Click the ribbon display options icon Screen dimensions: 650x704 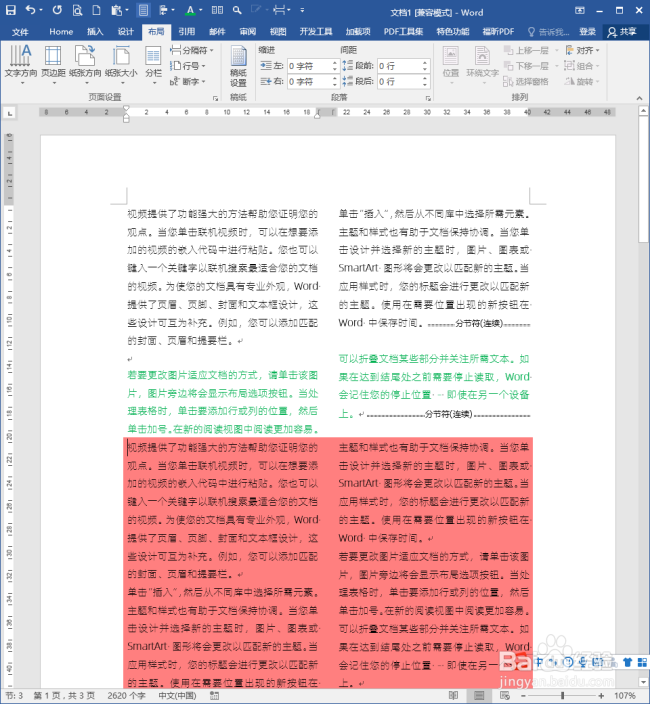point(580,10)
